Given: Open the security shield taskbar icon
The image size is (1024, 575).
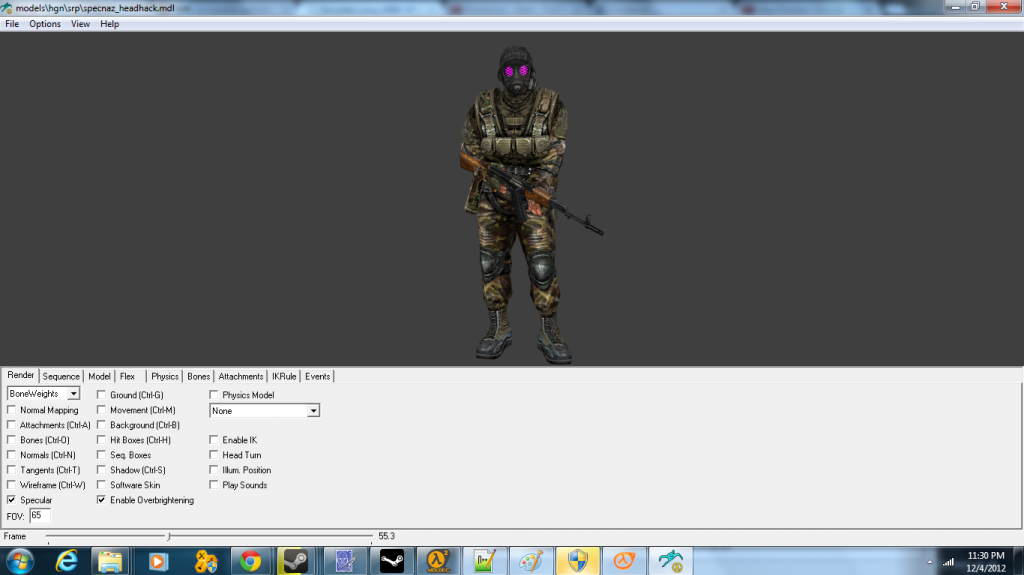Looking at the screenshot, I should click(x=578, y=561).
